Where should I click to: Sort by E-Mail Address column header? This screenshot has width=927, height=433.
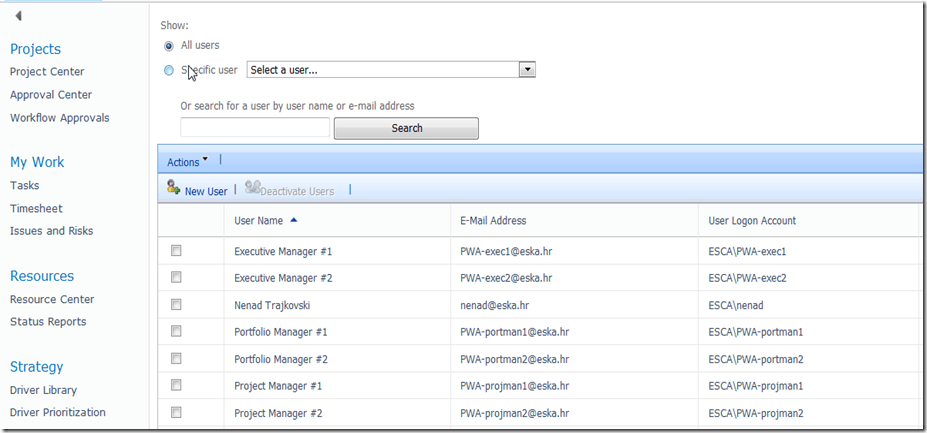tap(493, 221)
